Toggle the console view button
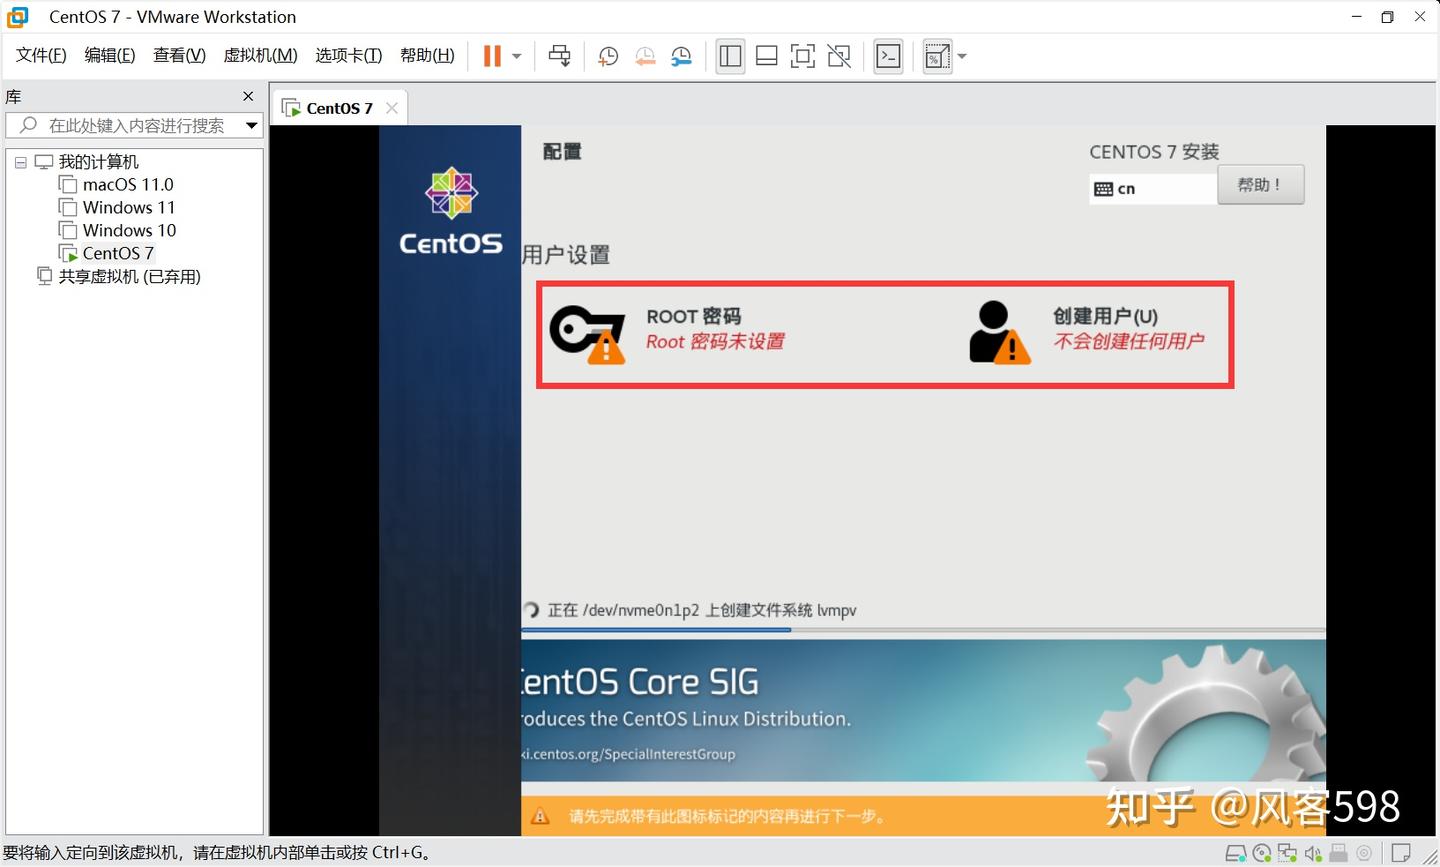 point(888,56)
